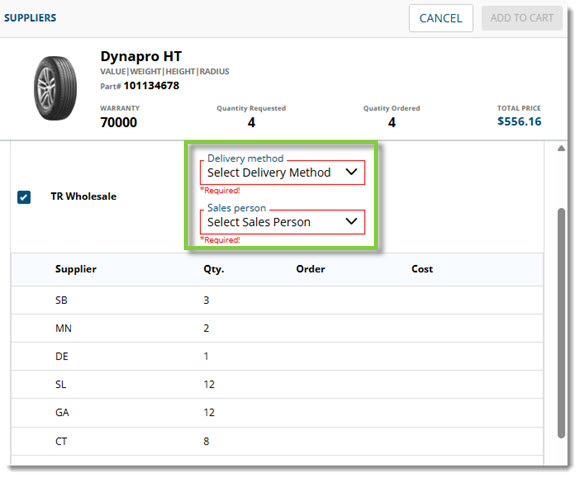The height and width of the screenshot is (478, 580).
Task: Click the Supplier column header
Action: coord(75,269)
